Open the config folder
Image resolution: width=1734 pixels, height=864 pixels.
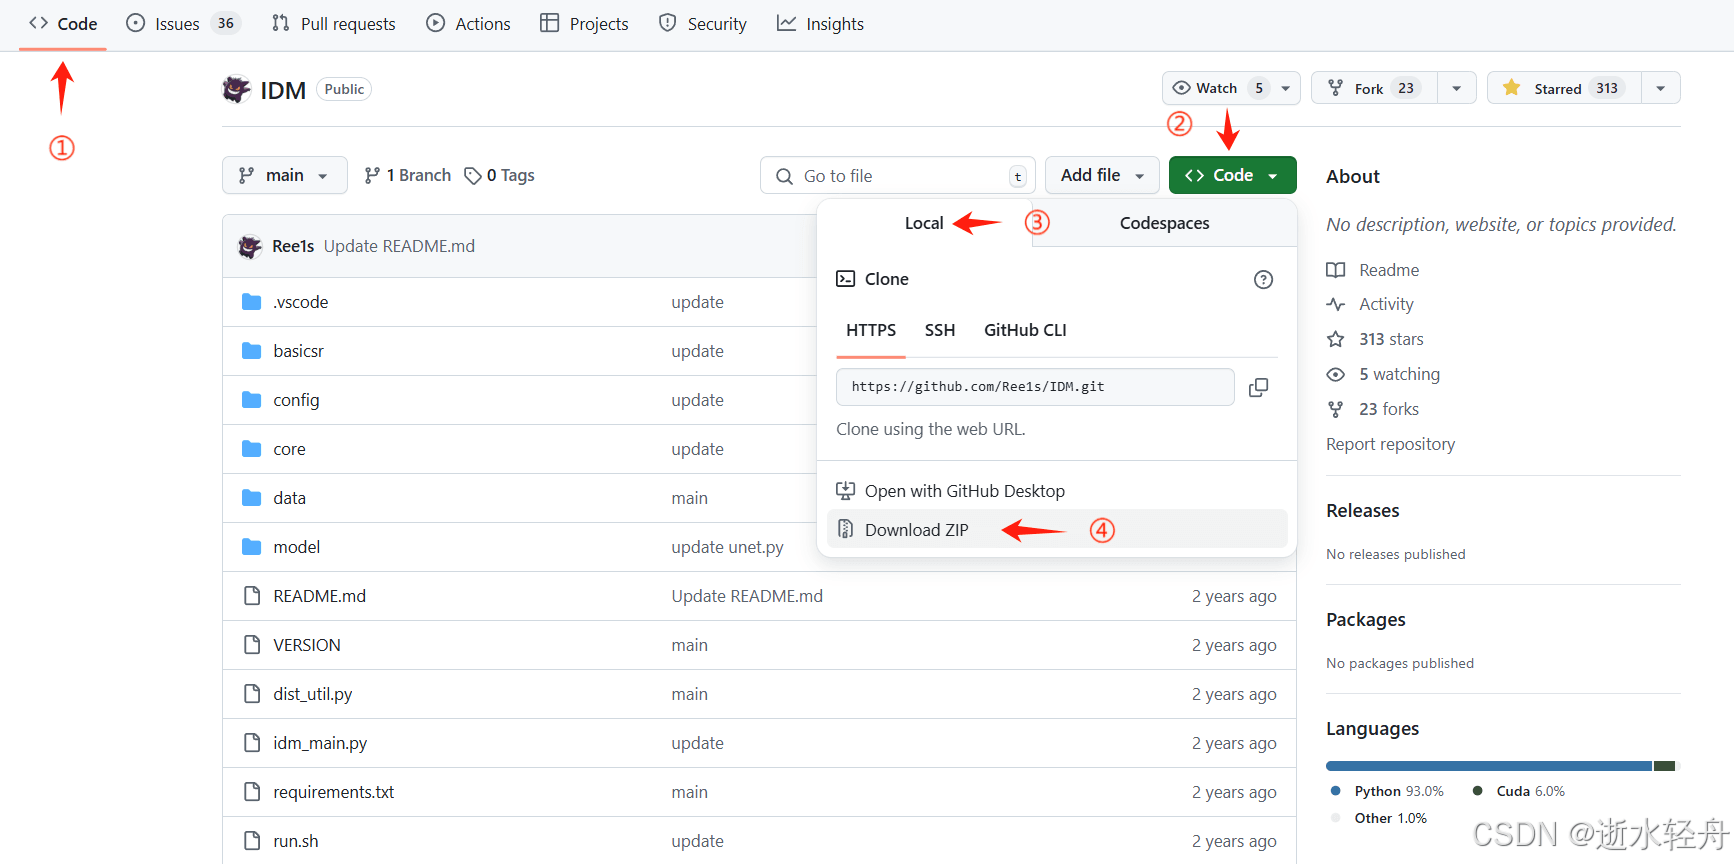click(x=297, y=400)
